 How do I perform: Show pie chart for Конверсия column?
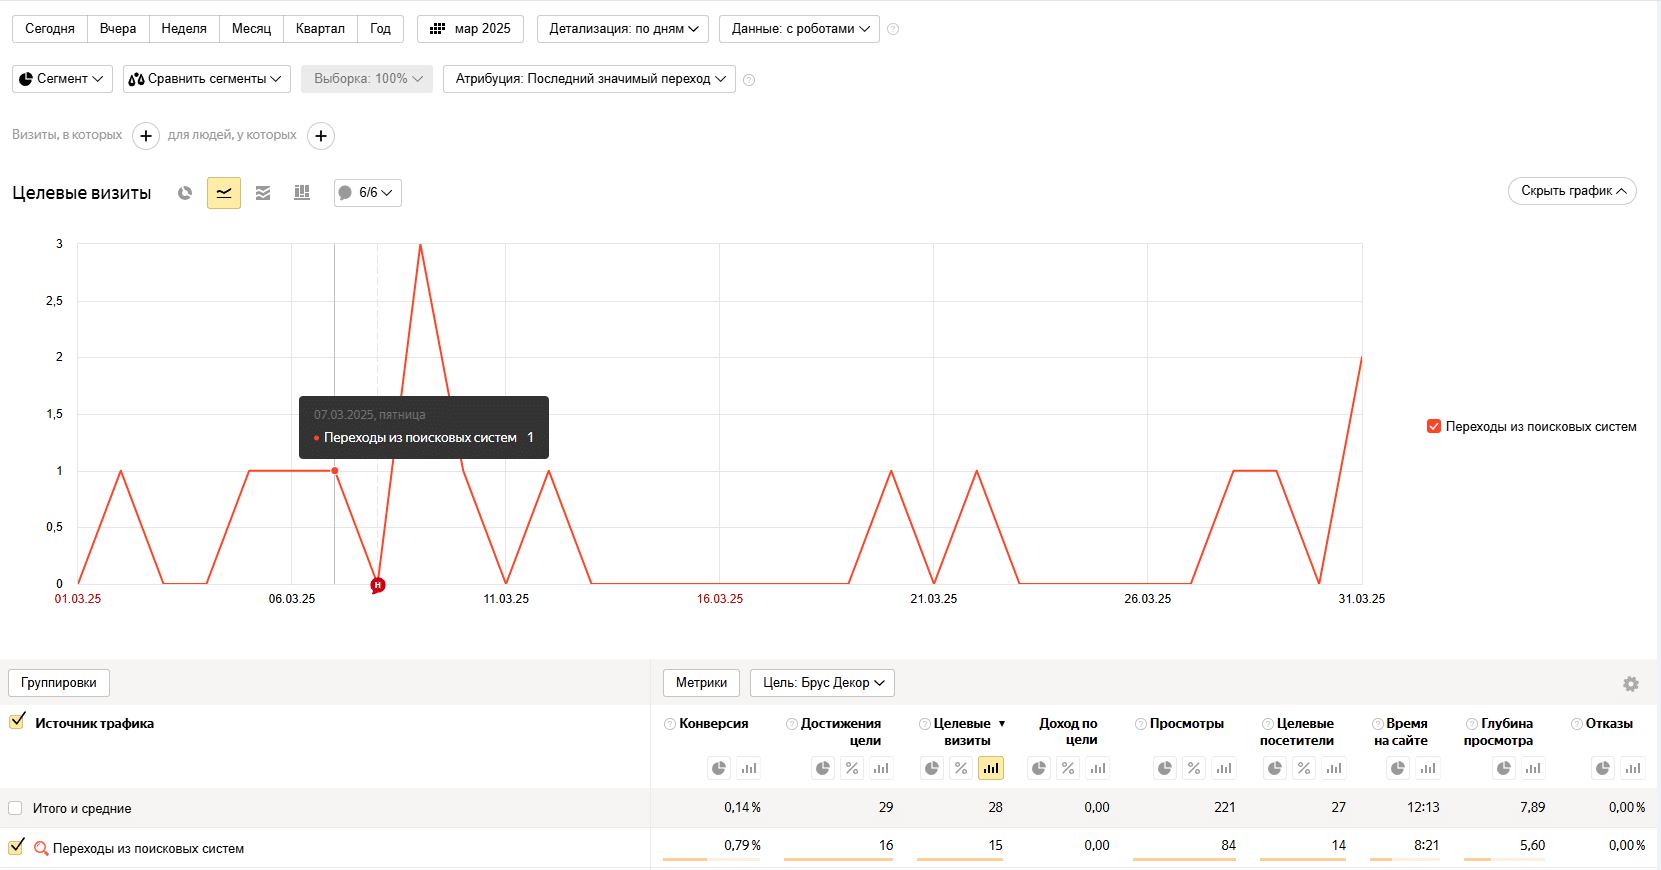click(718, 768)
